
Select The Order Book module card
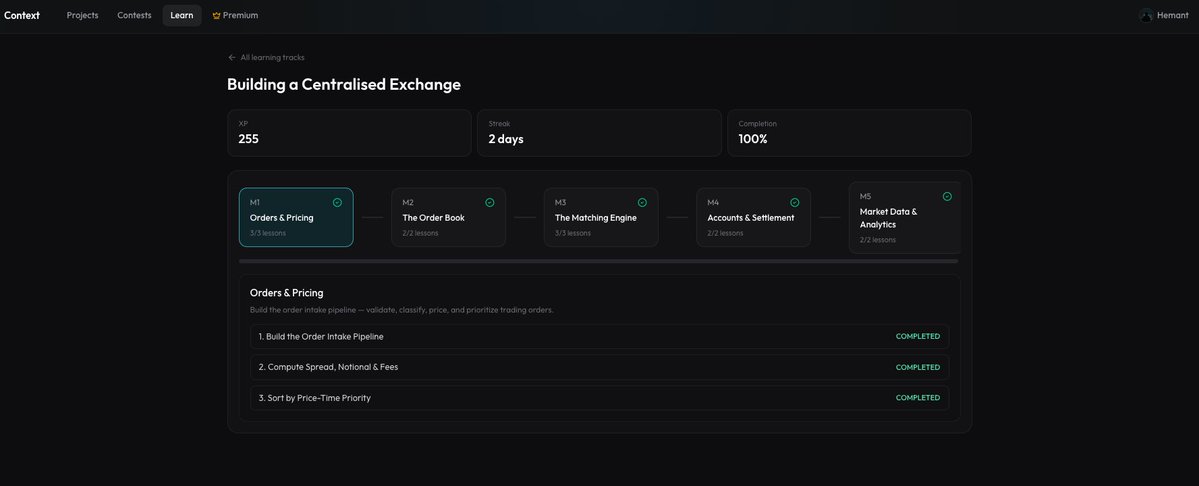pos(448,217)
